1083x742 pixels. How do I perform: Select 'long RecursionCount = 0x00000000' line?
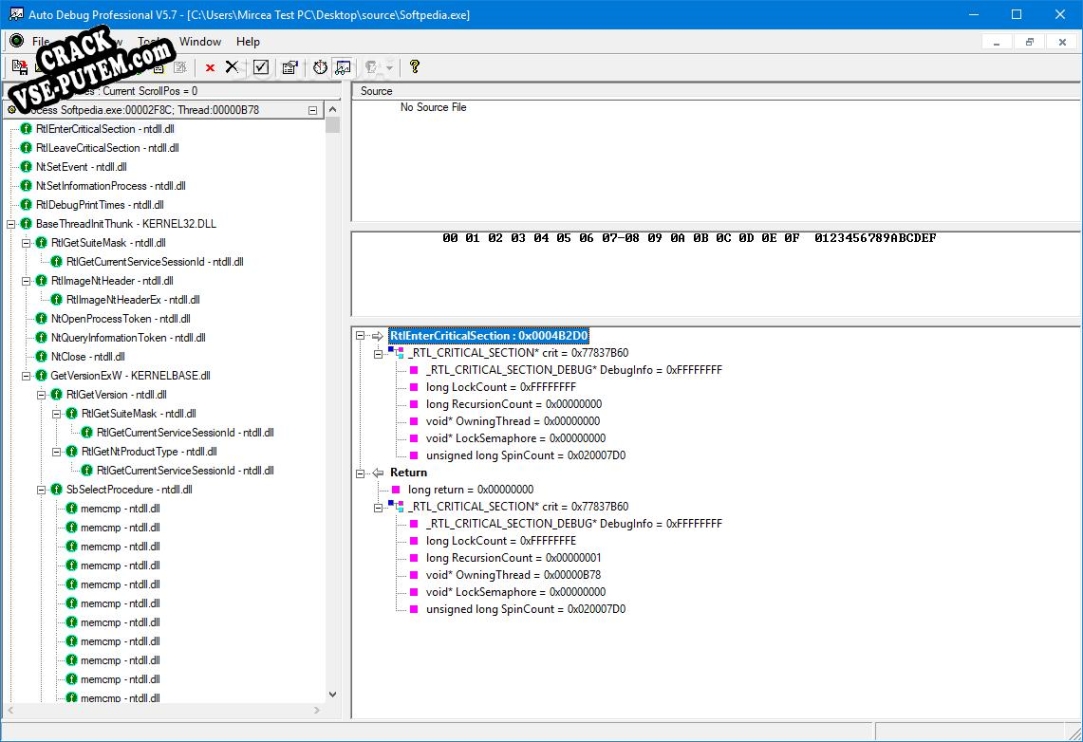pos(513,404)
